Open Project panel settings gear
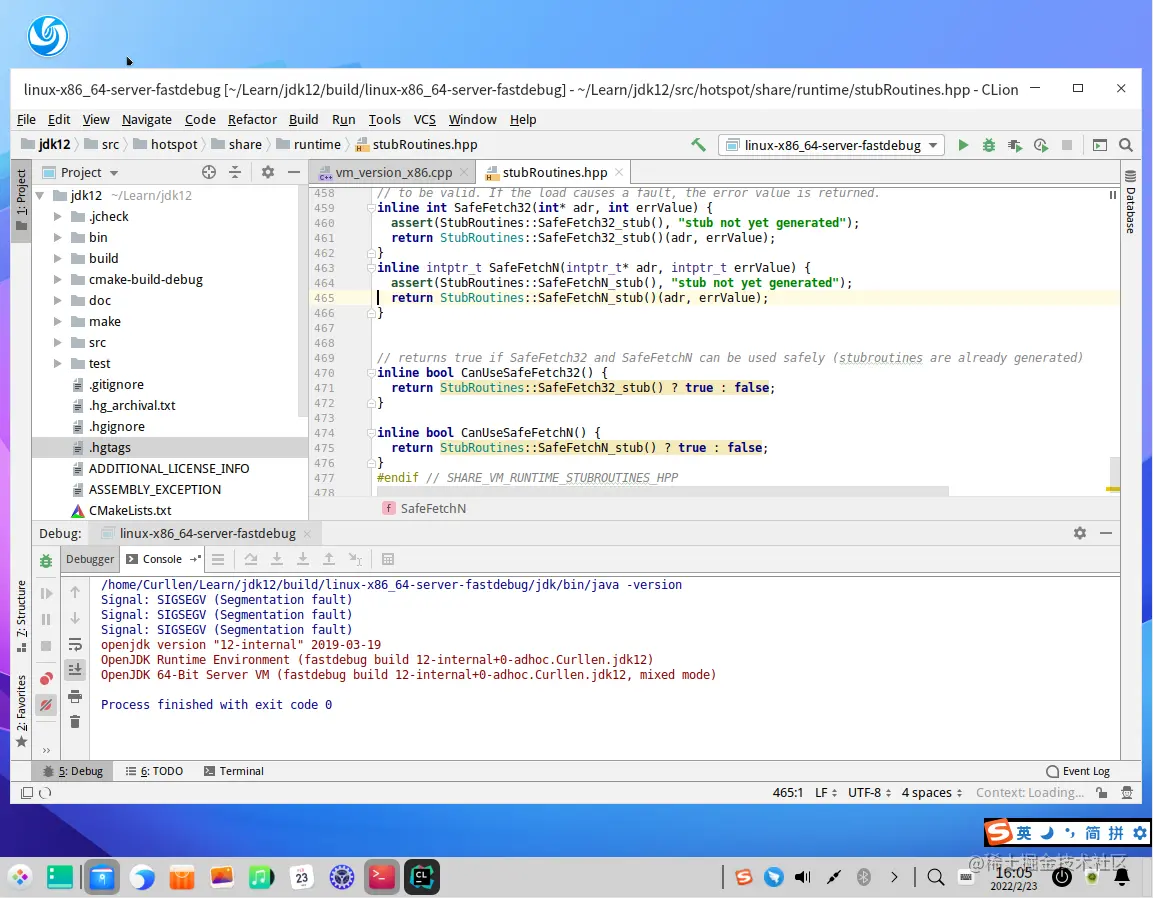Image resolution: width=1153 pixels, height=898 pixels. pos(268,172)
